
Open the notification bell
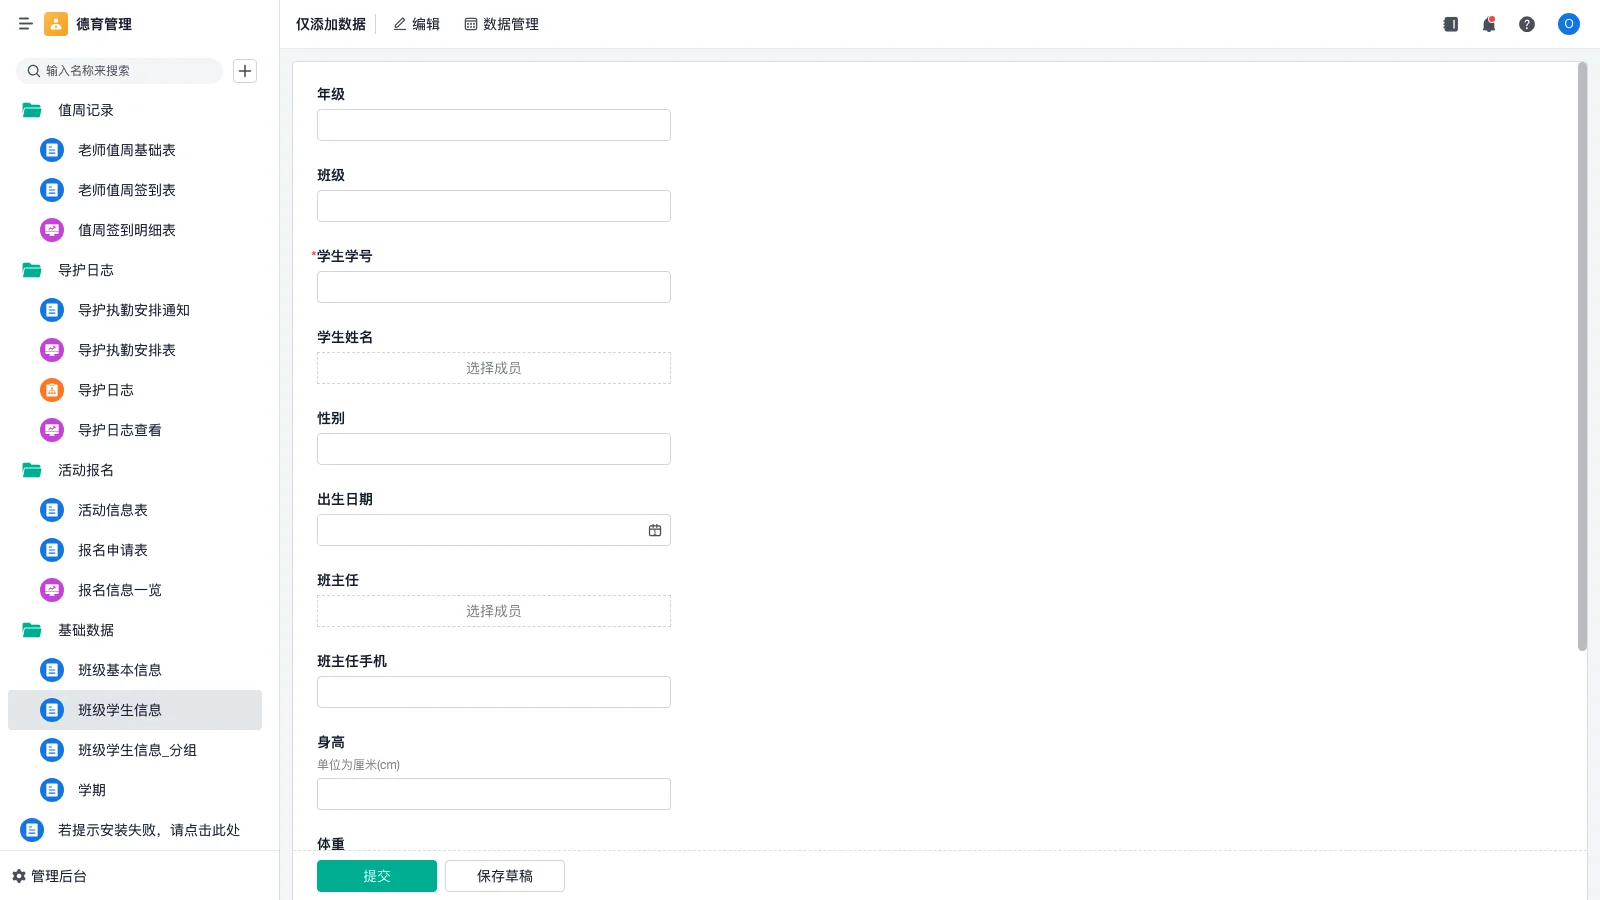coord(1489,24)
